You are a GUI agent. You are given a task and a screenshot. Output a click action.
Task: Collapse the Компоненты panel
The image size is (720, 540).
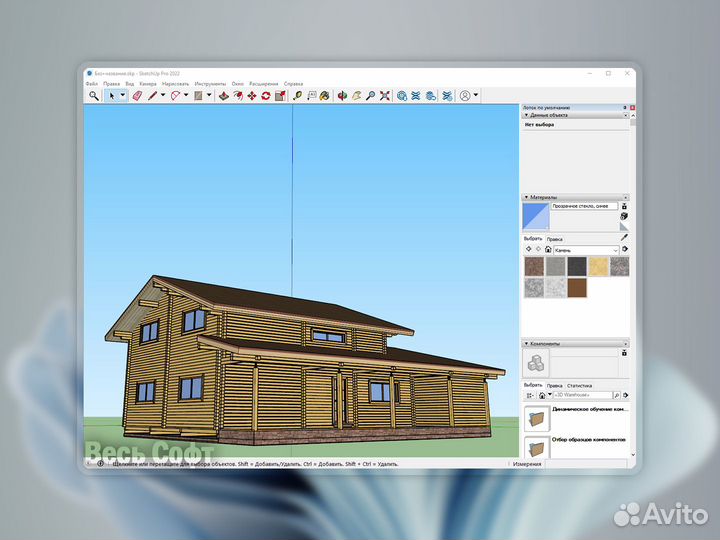point(526,343)
